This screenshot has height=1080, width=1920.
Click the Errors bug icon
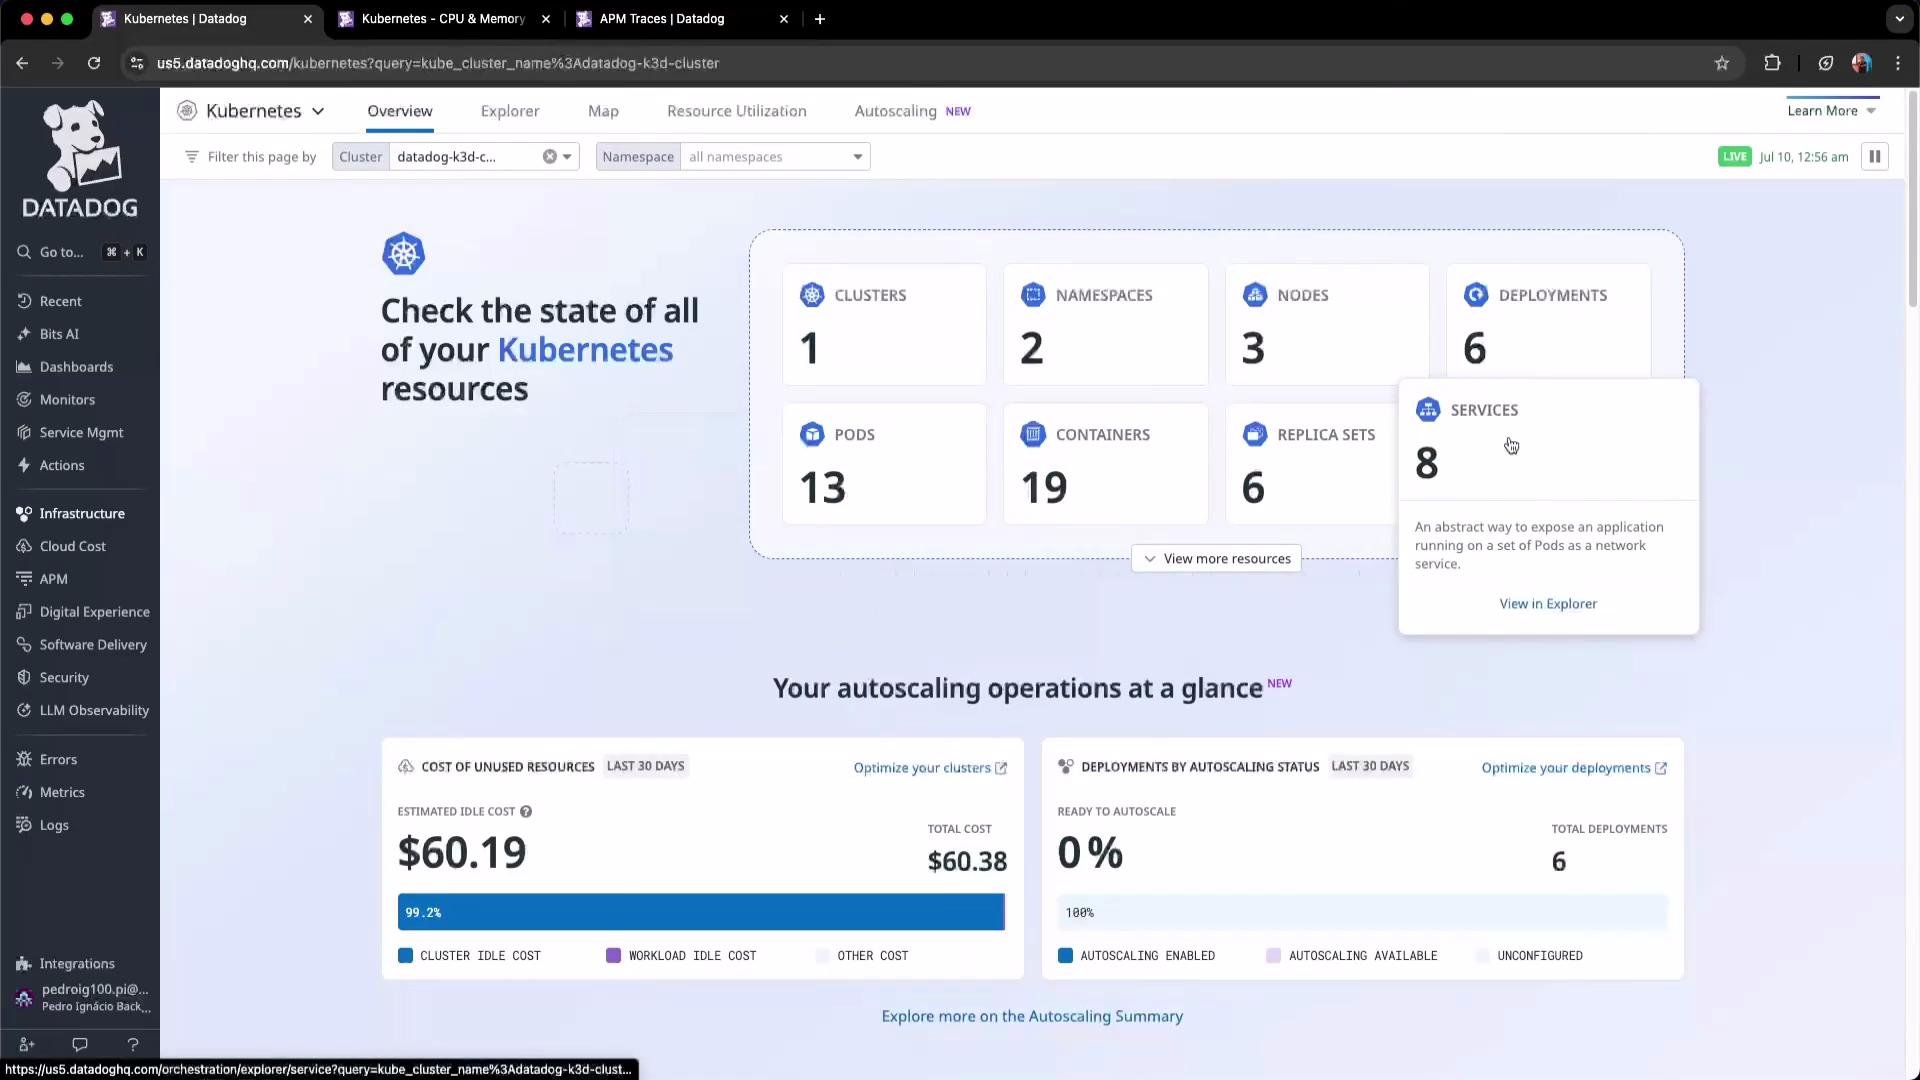coord(24,760)
